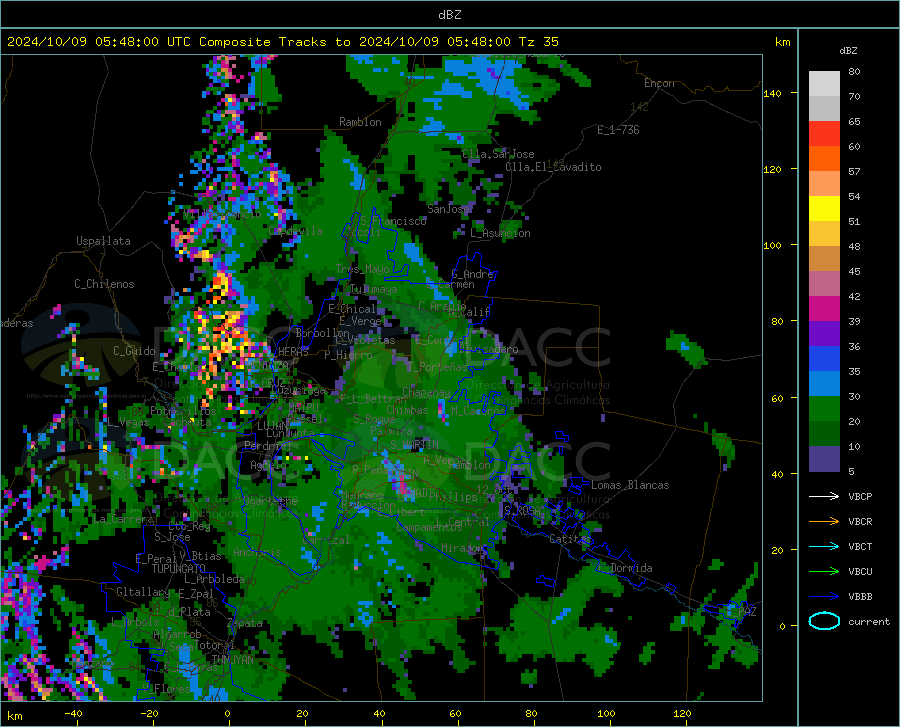Click the 'L_Asuncion' map label
Viewport: 900px width, 727px height.
500,233
